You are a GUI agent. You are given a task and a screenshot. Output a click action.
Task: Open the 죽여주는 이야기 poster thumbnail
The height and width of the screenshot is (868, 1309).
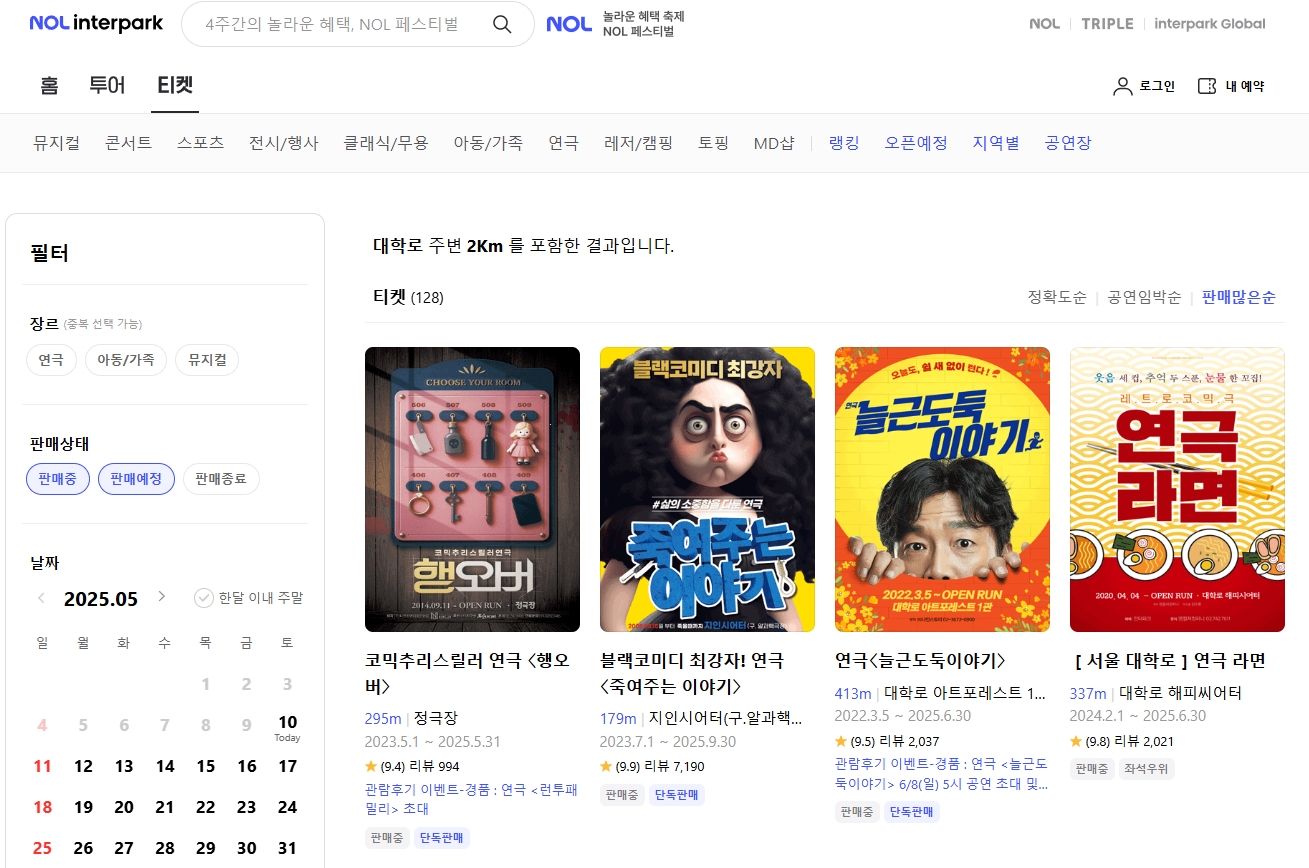coord(707,489)
